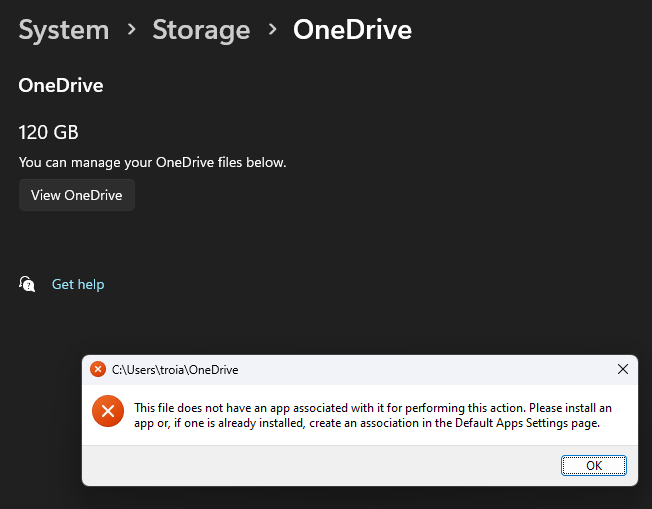The height and width of the screenshot is (509, 652).
Task: Click the manage OneDrive files description text
Action: [152, 162]
